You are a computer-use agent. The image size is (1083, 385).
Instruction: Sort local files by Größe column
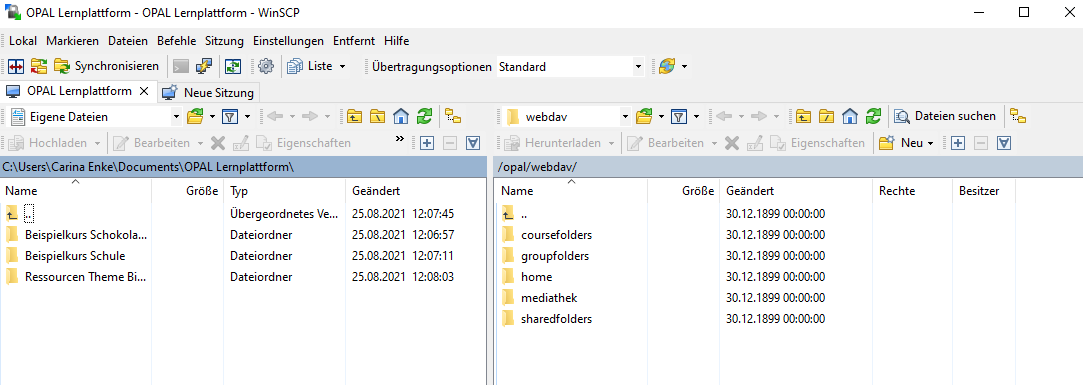pyautogui.click(x=188, y=191)
